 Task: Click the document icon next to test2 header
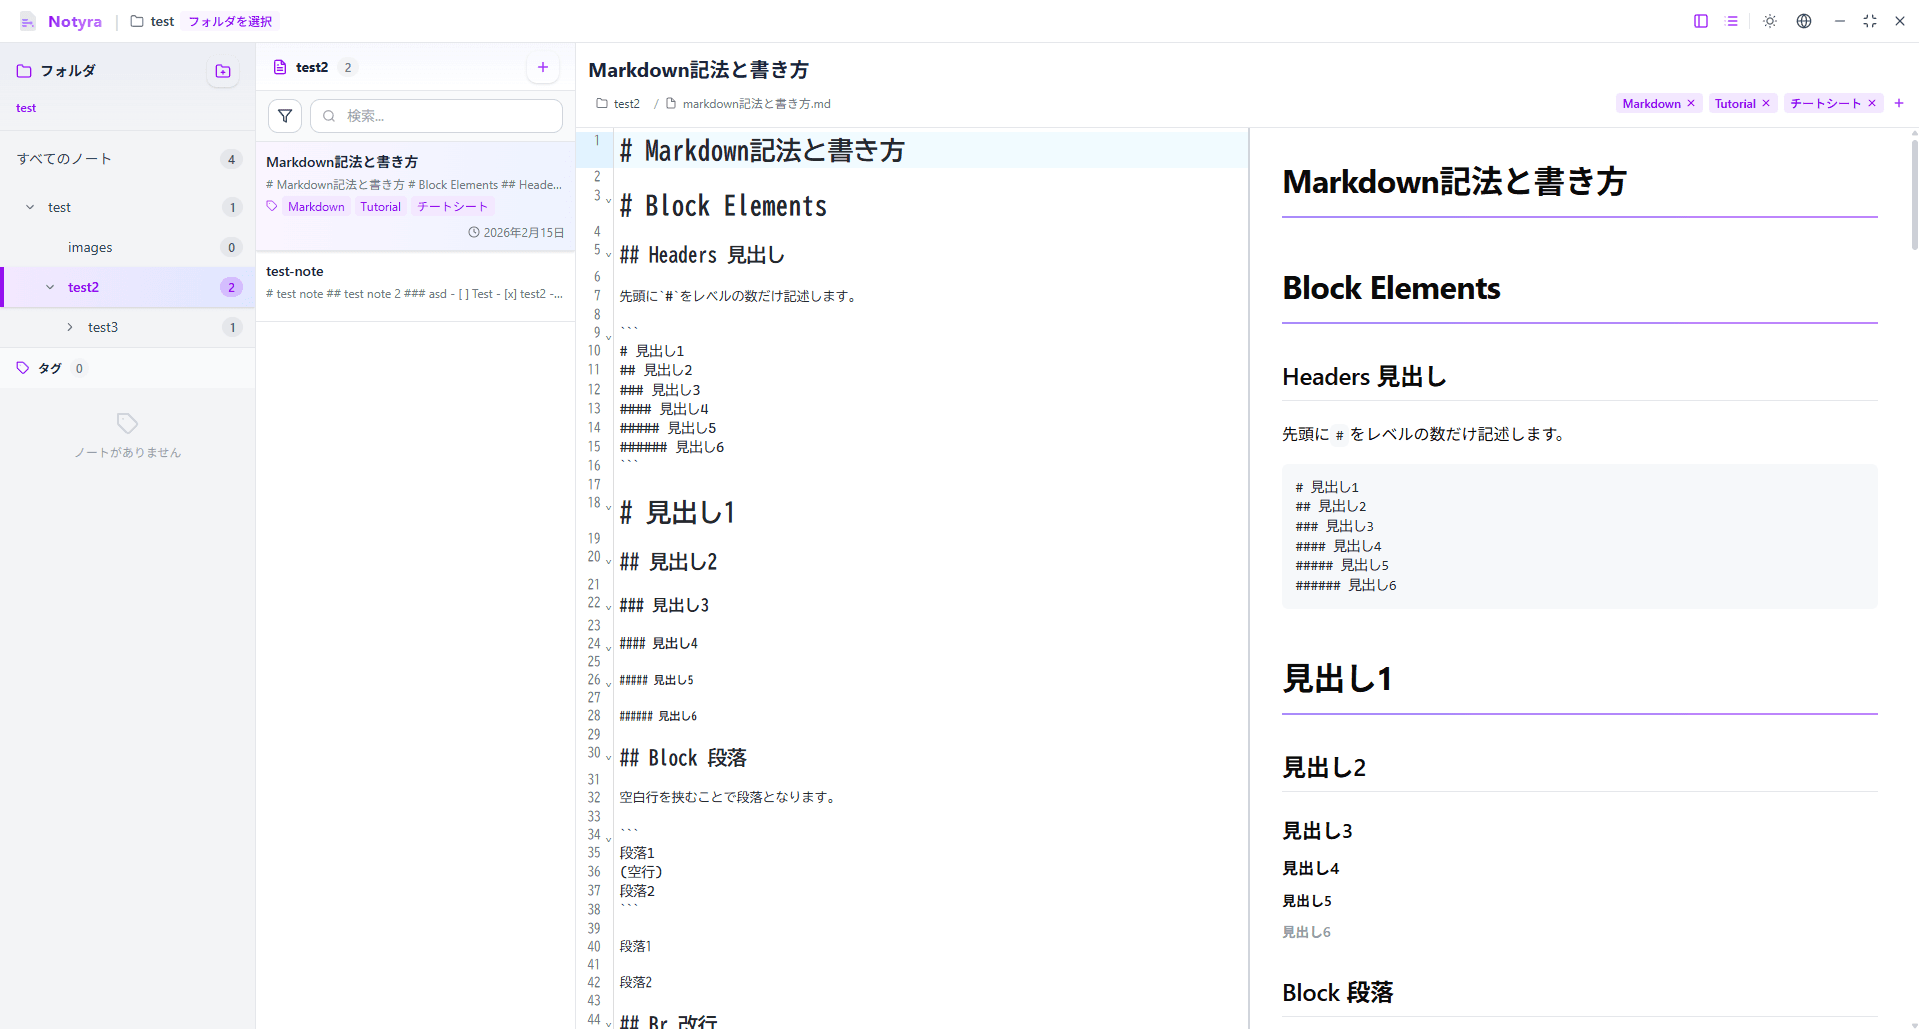[x=280, y=66]
